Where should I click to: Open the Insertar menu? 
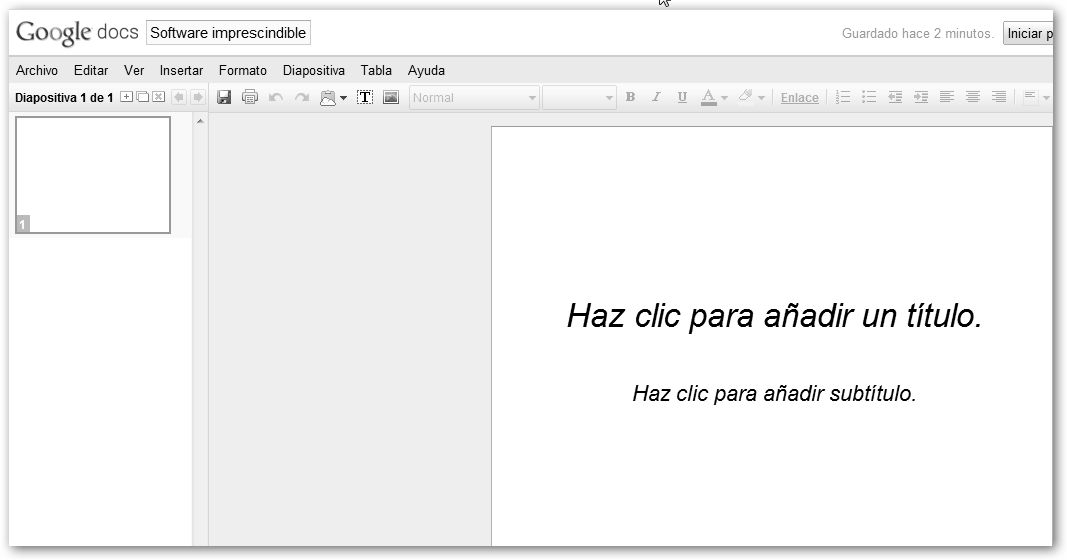point(181,71)
